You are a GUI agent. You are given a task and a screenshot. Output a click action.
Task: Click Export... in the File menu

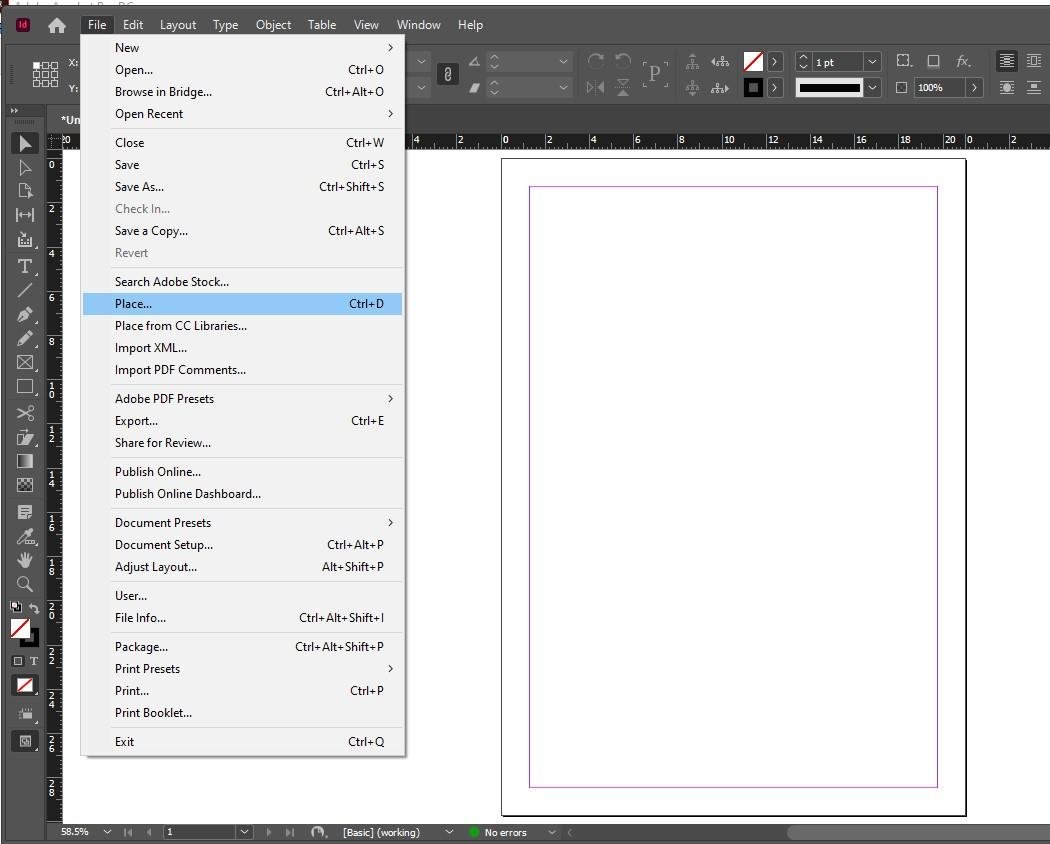[136, 421]
